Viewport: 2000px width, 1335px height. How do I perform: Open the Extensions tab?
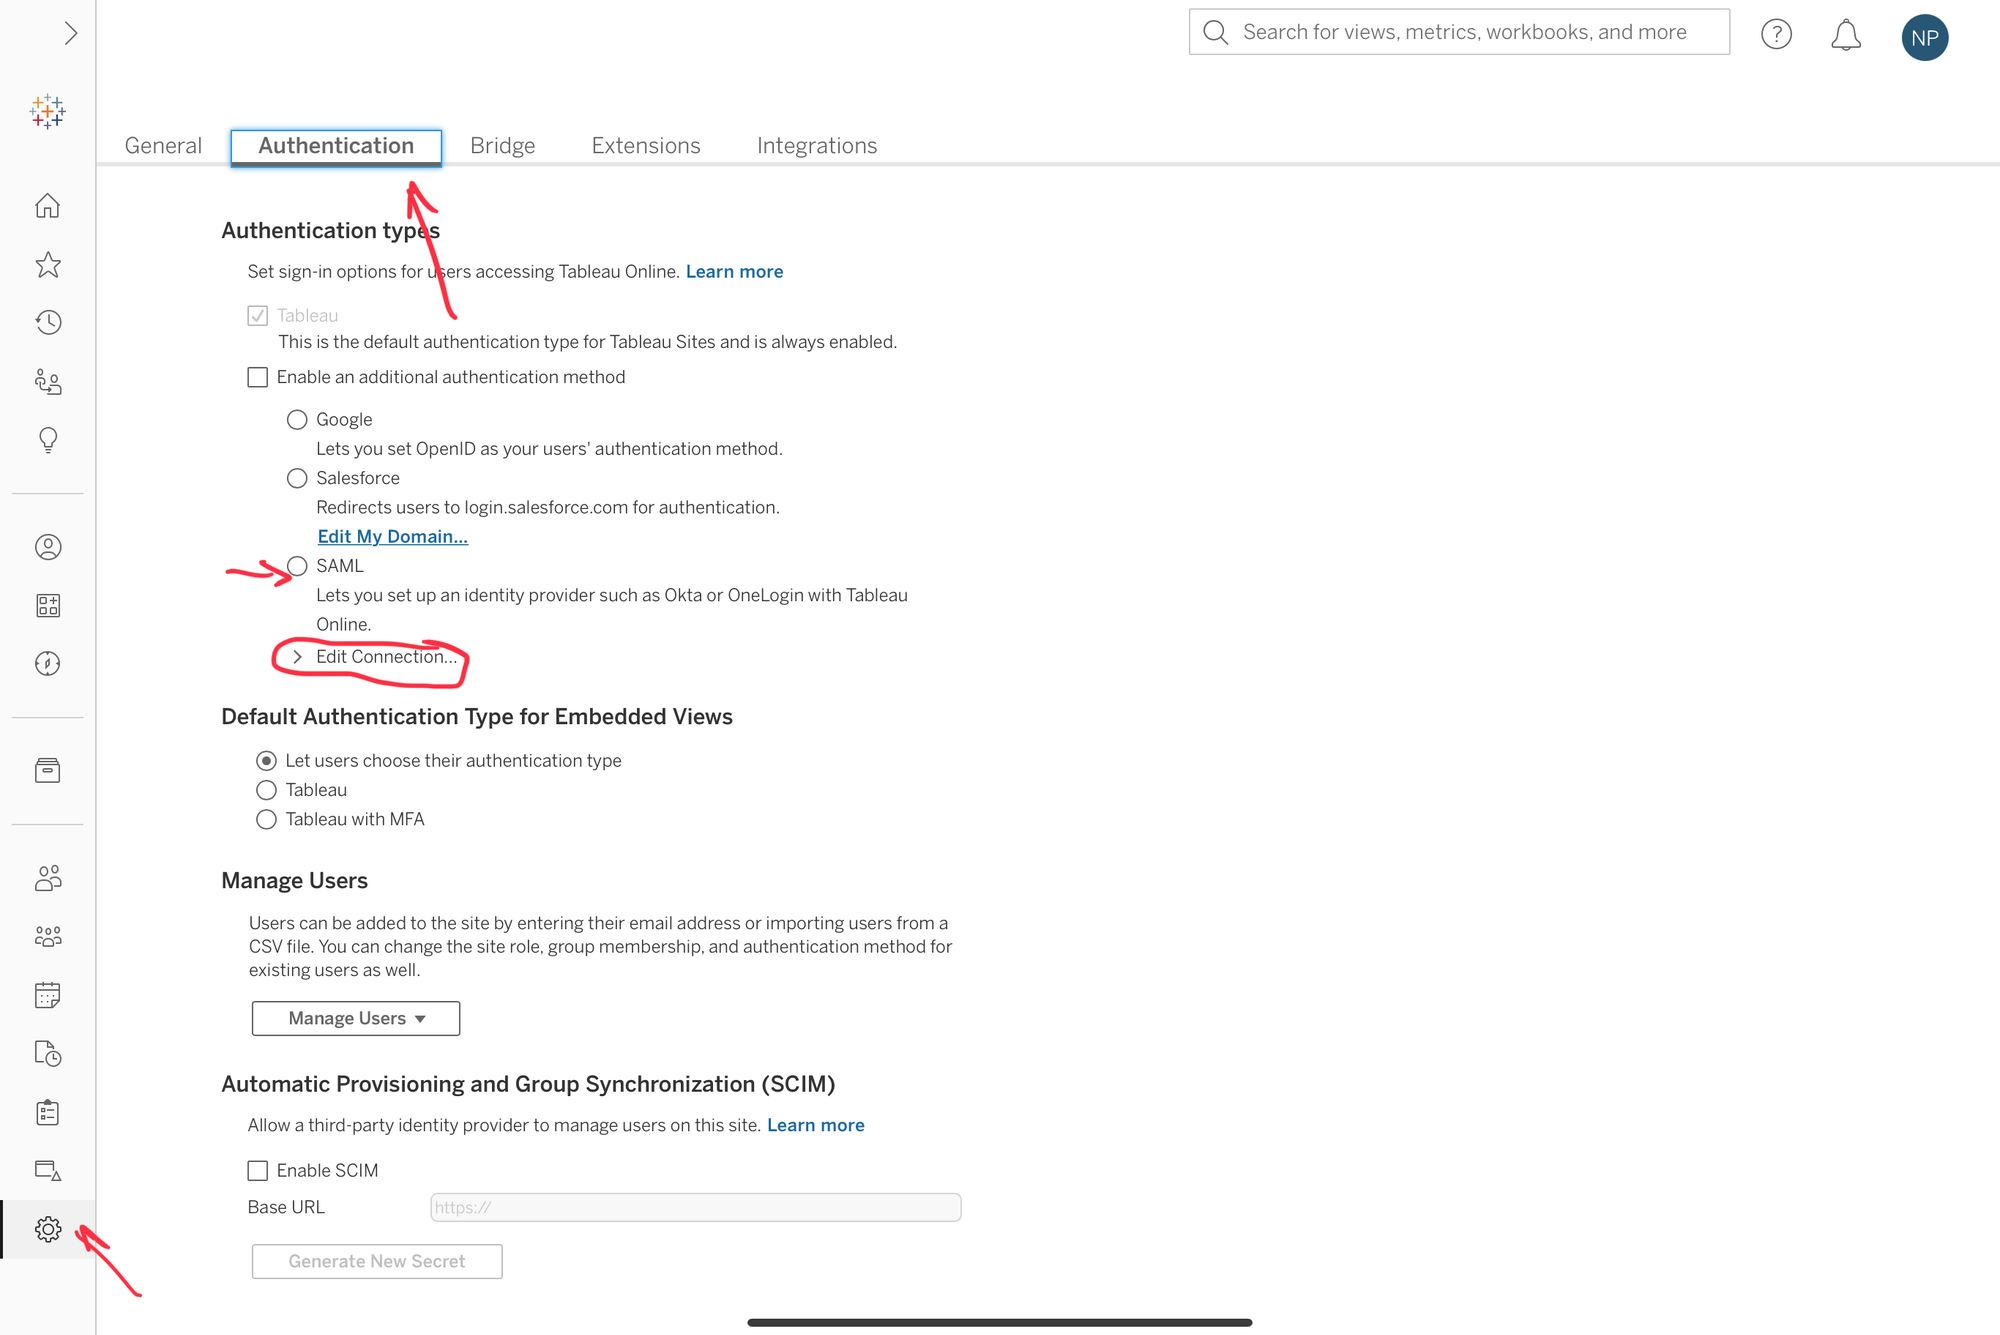click(646, 146)
